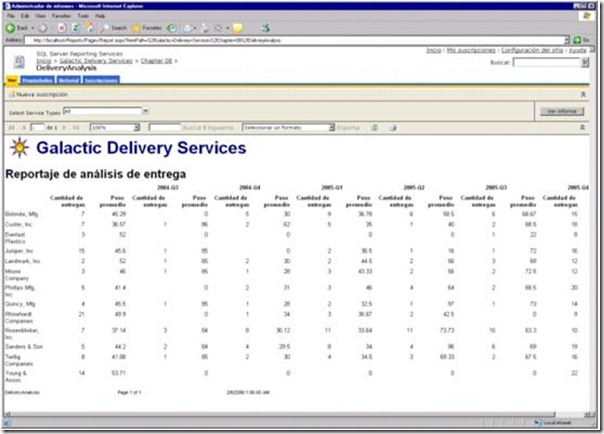The width and height of the screenshot is (604, 434).
Task: Open the Favorites star button
Action: [x=146, y=28]
